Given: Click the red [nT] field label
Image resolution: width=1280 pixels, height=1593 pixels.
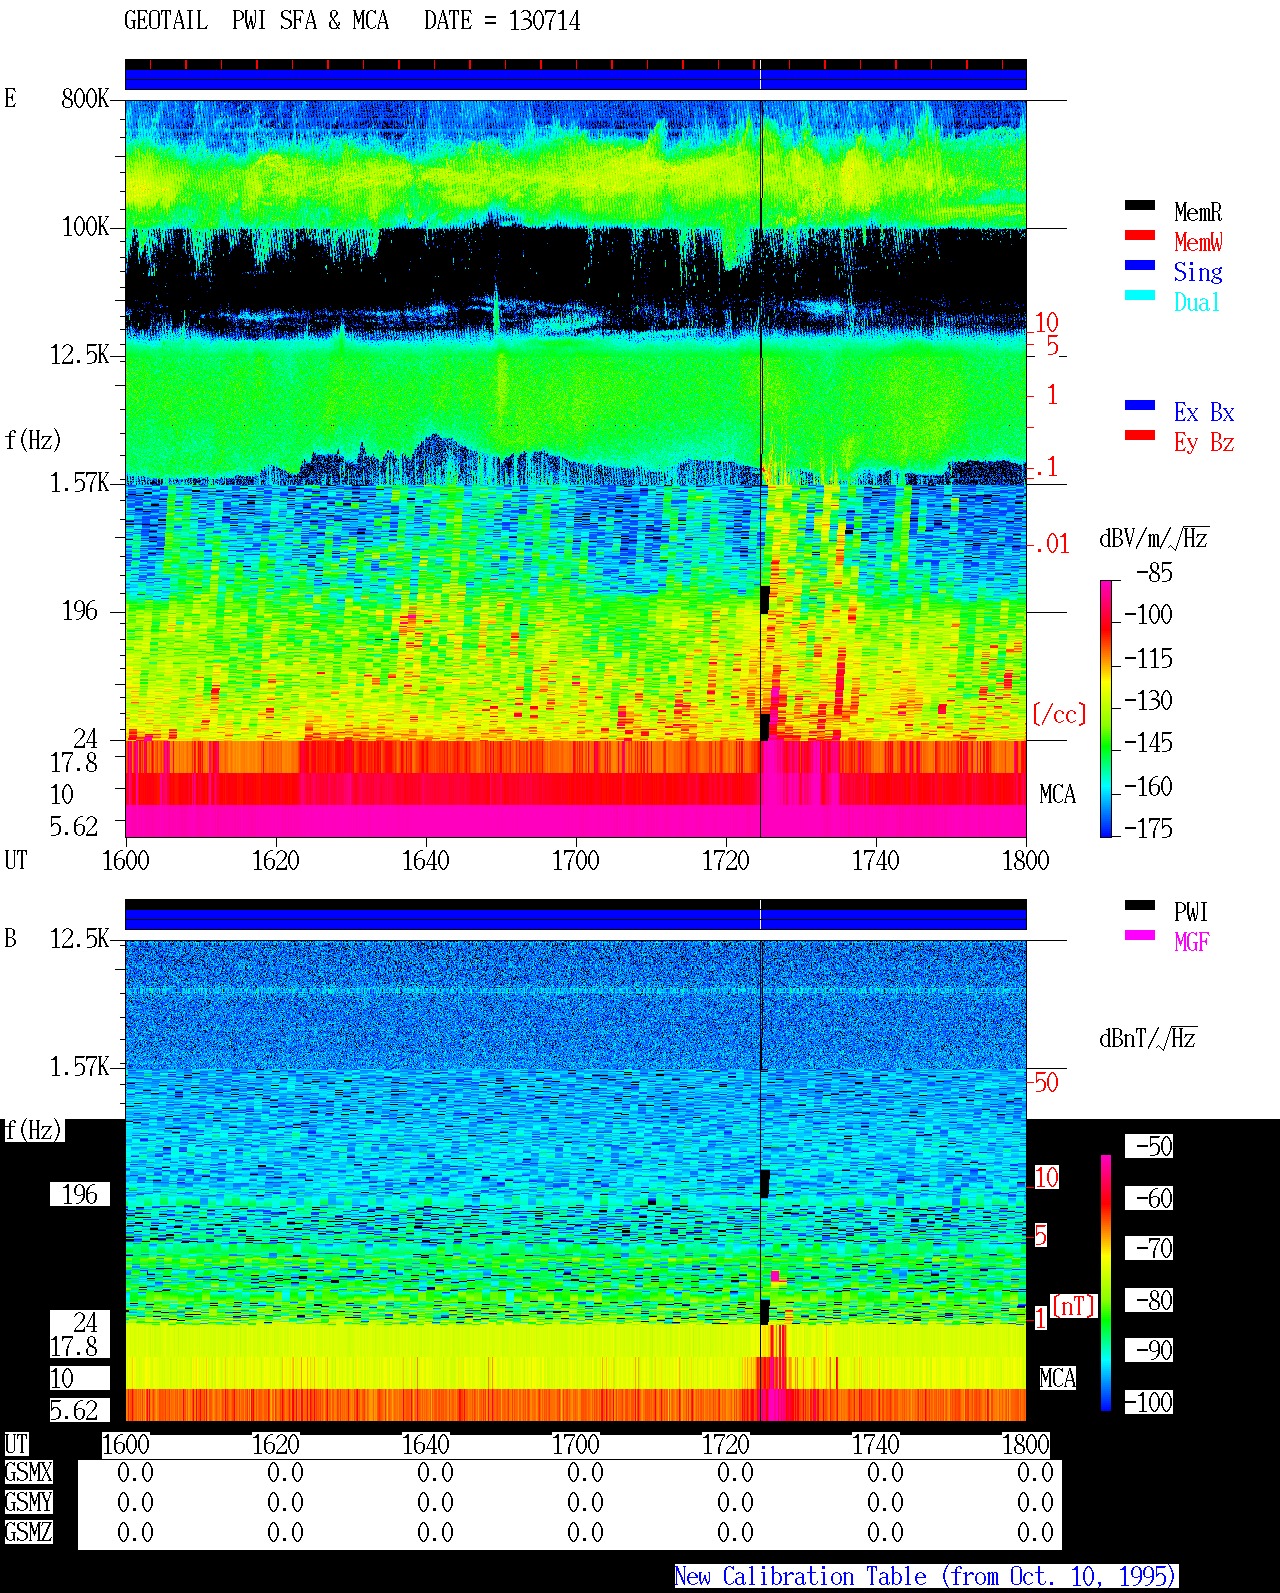Looking at the screenshot, I should click(1074, 1305).
